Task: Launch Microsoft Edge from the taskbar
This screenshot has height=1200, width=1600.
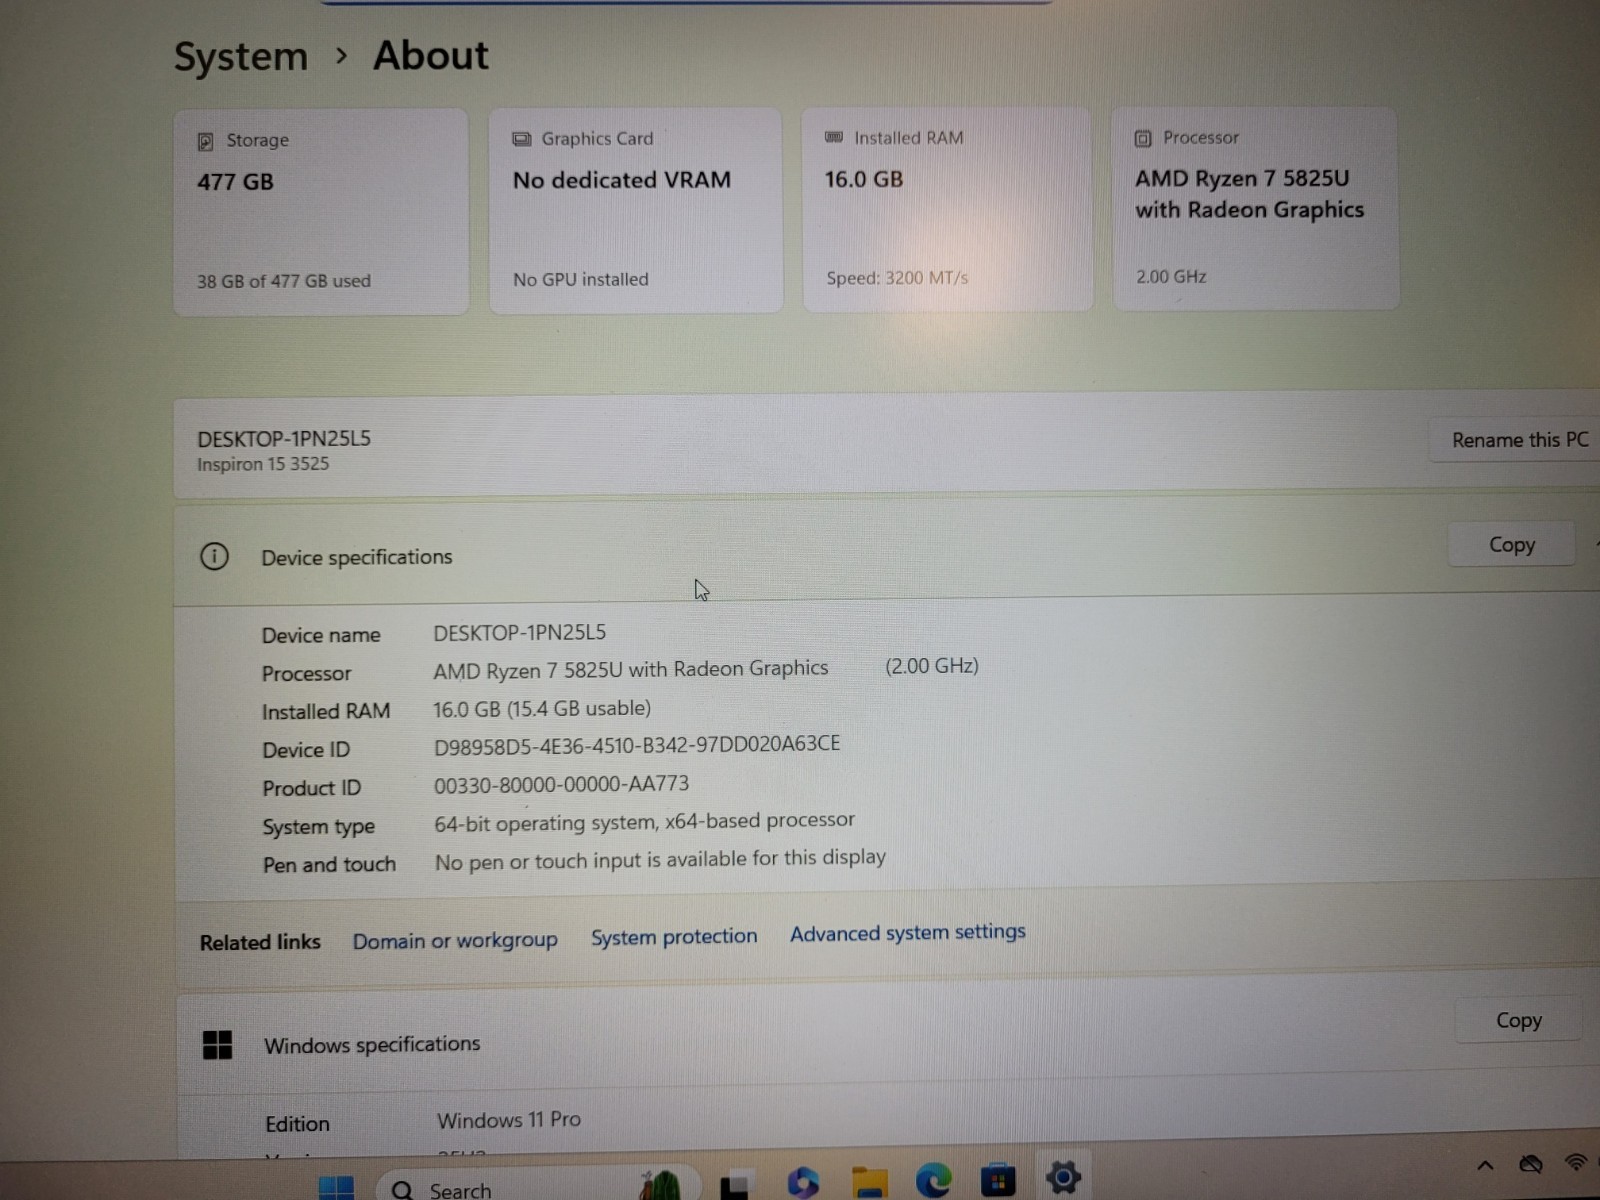Action: tap(934, 1181)
